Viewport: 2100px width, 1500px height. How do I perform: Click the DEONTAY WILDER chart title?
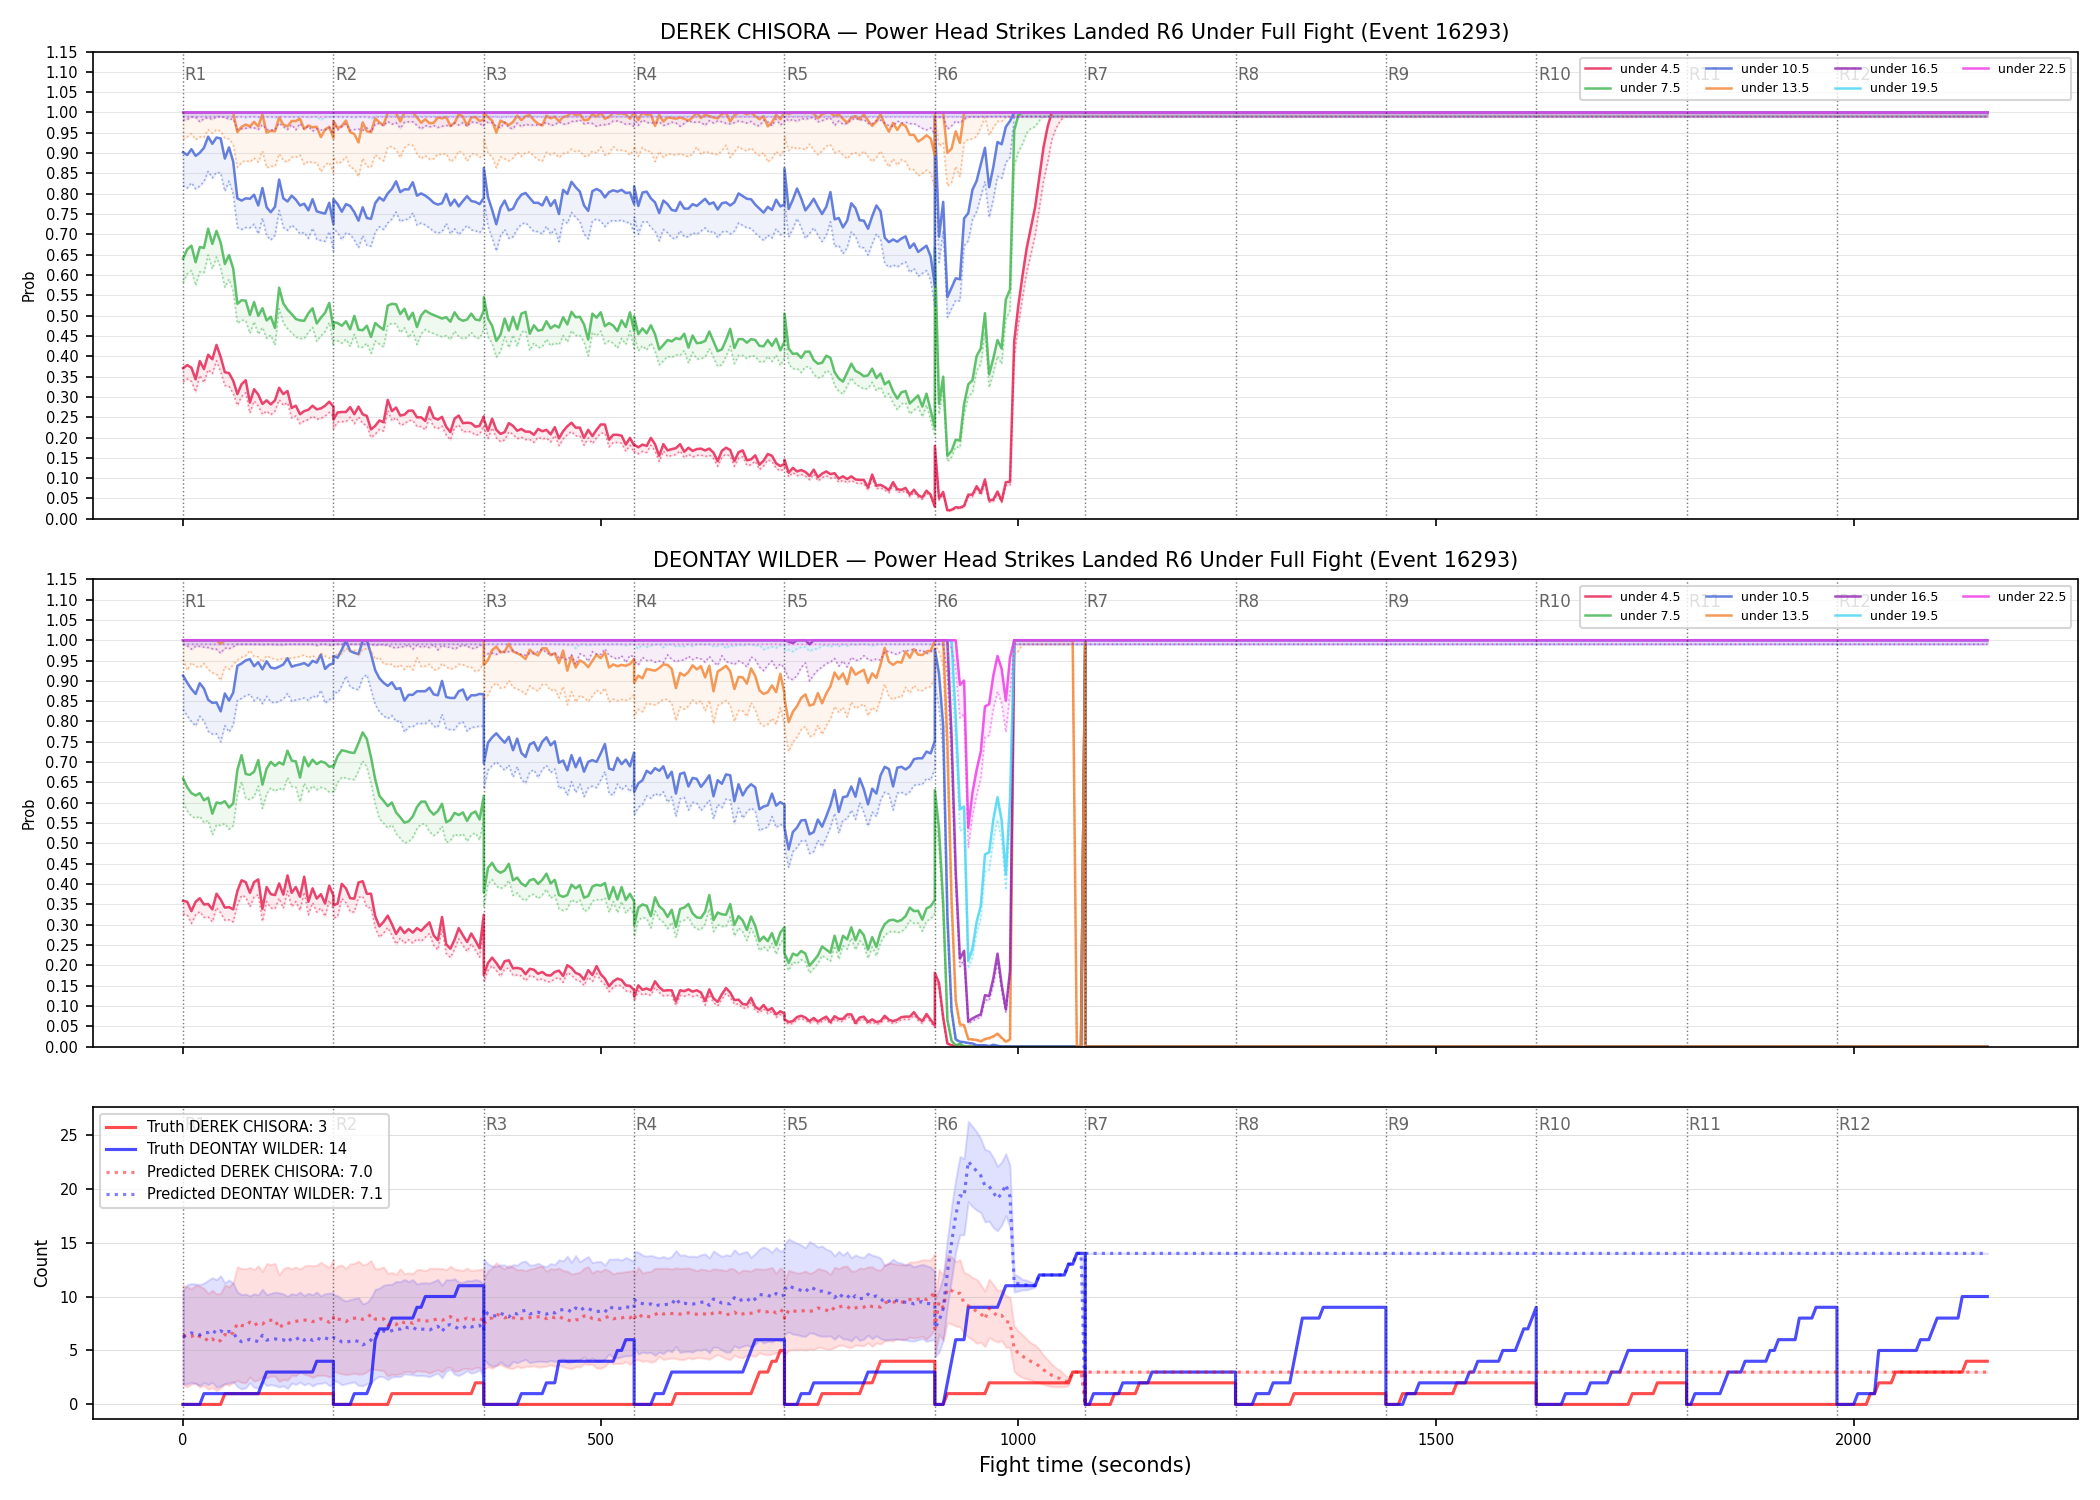(1085, 560)
